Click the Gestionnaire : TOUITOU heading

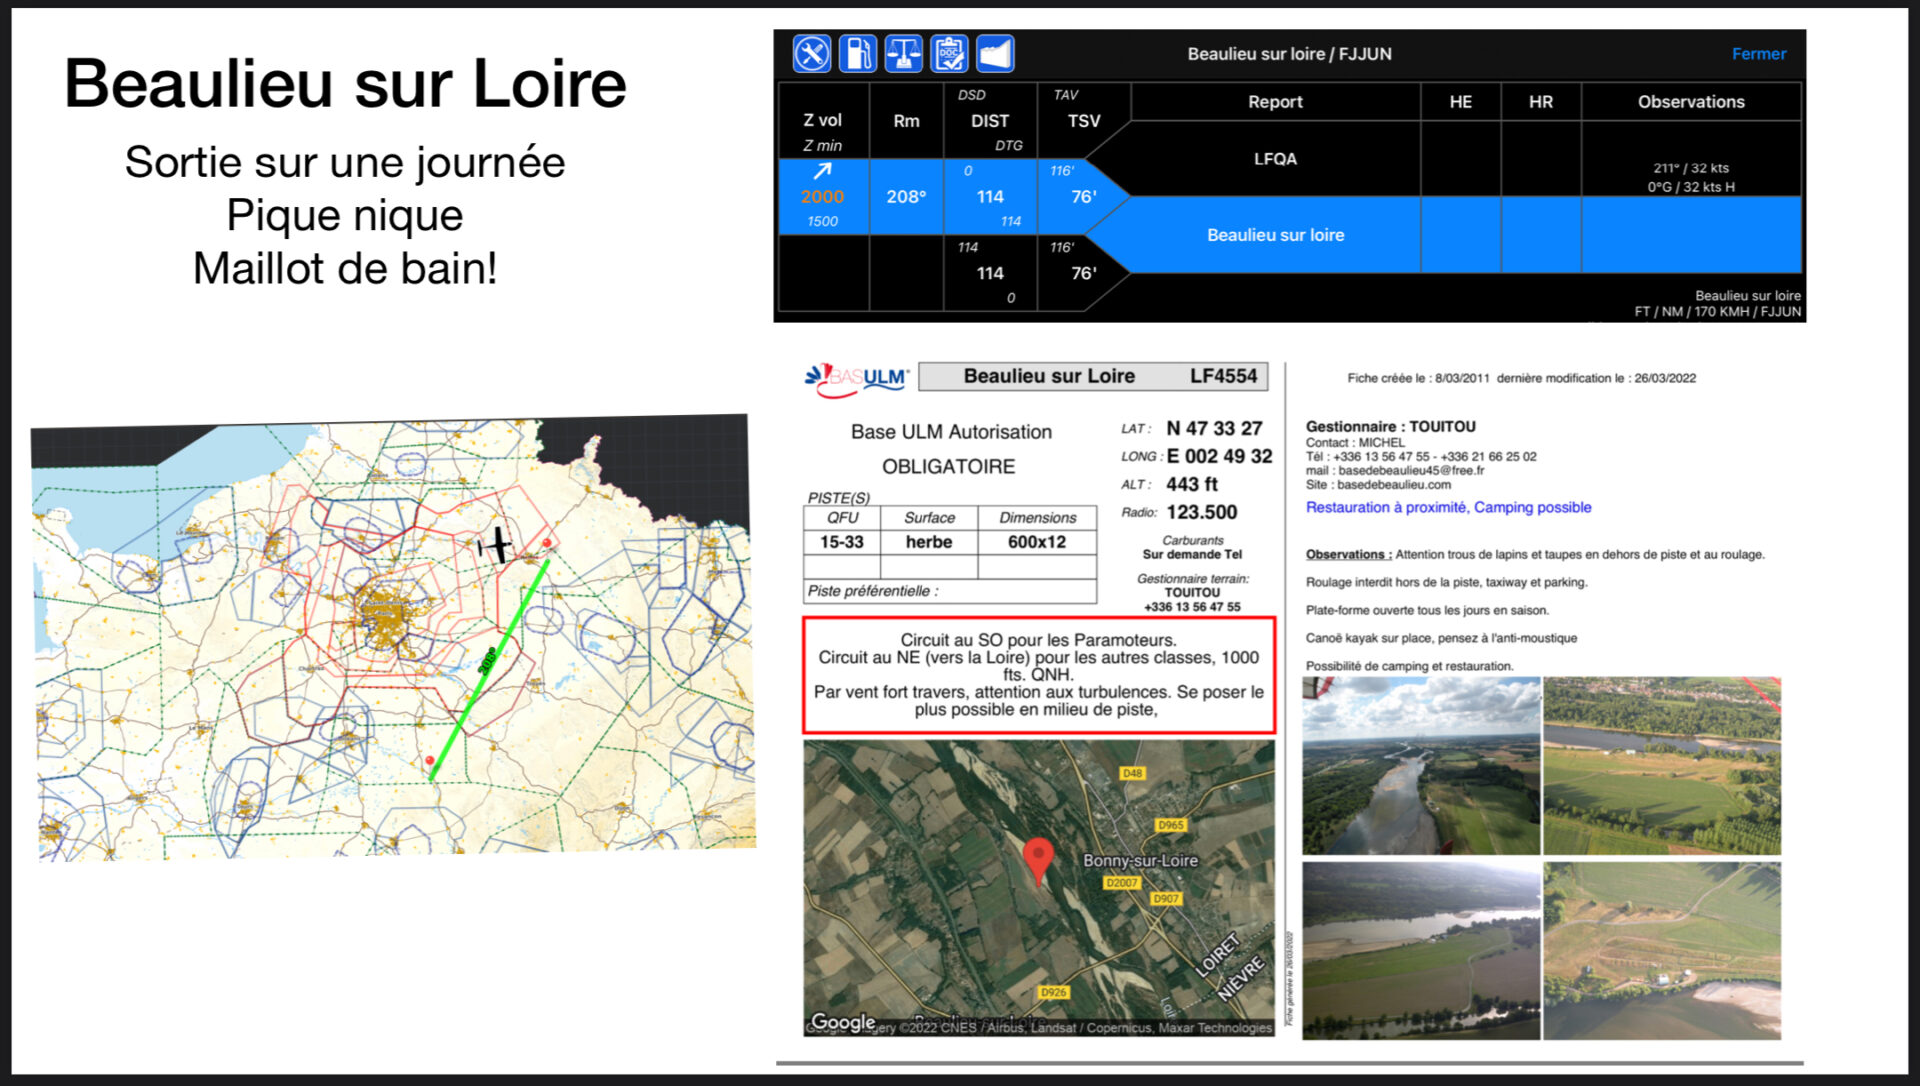pos(1390,426)
